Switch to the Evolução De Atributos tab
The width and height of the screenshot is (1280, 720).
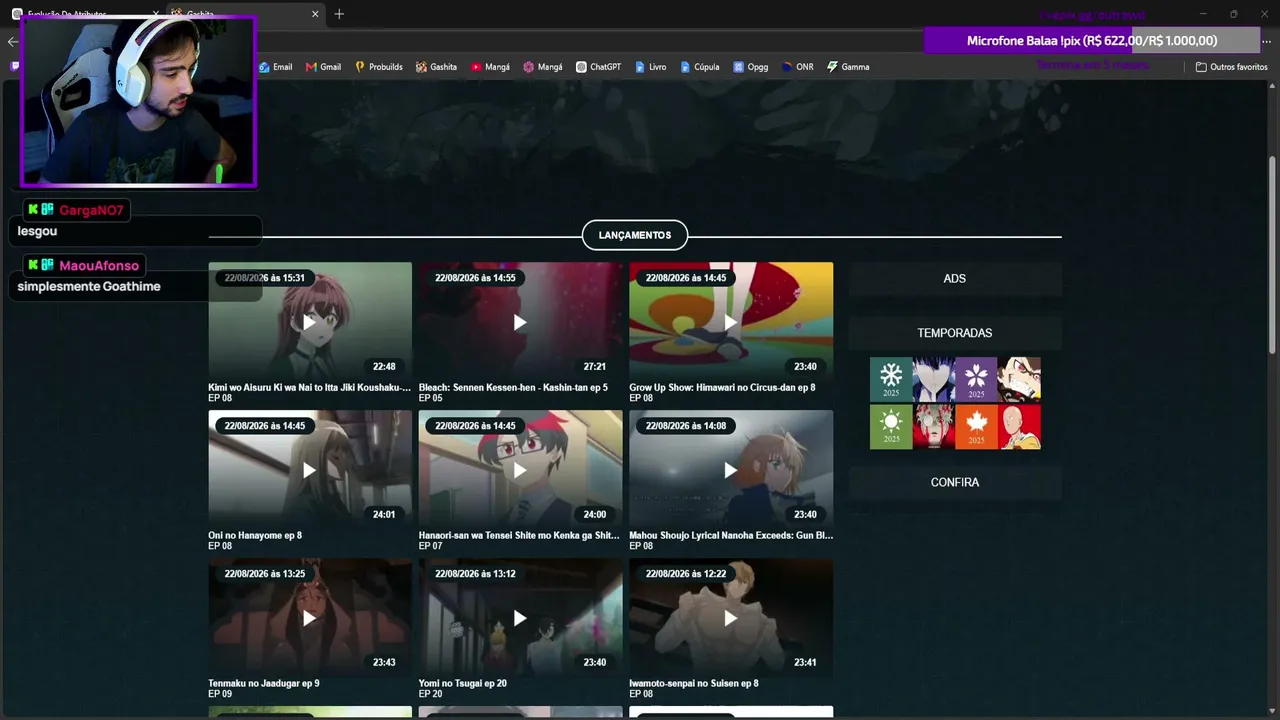coord(85,14)
